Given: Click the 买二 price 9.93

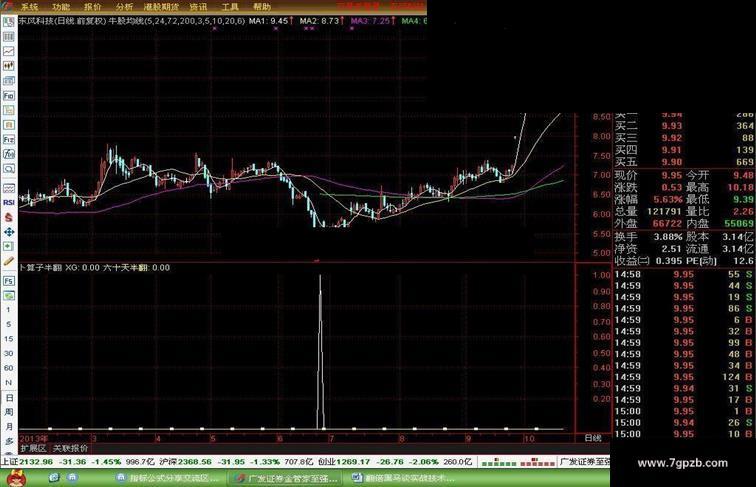Looking at the screenshot, I should [x=672, y=126].
